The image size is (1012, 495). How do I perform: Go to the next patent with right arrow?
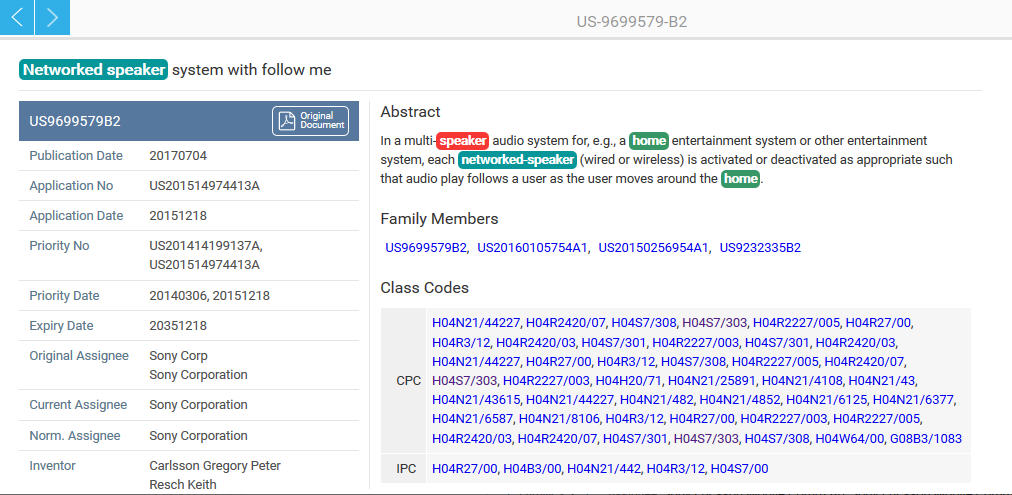pos(52,17)
